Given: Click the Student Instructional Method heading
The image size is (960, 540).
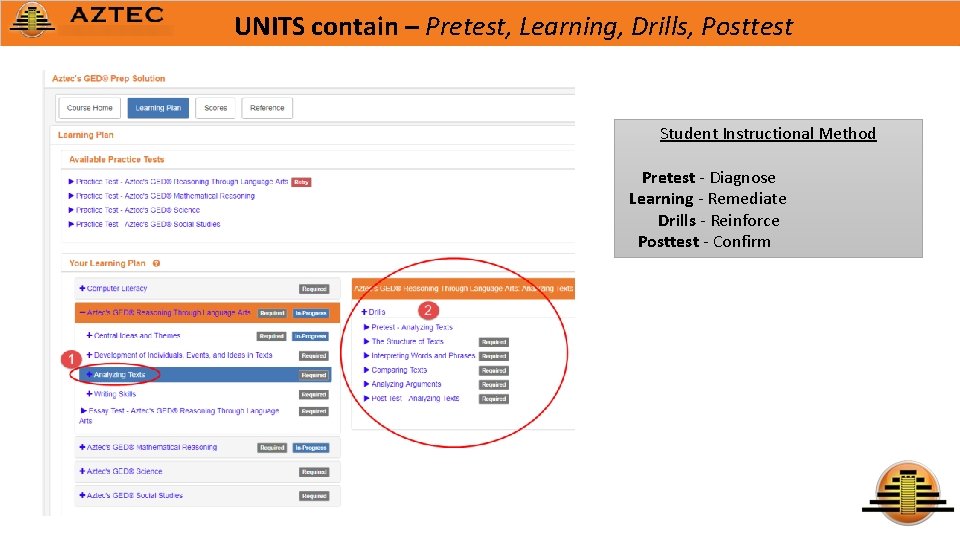Looking at the screenshot, I should [x=768, y=133].
